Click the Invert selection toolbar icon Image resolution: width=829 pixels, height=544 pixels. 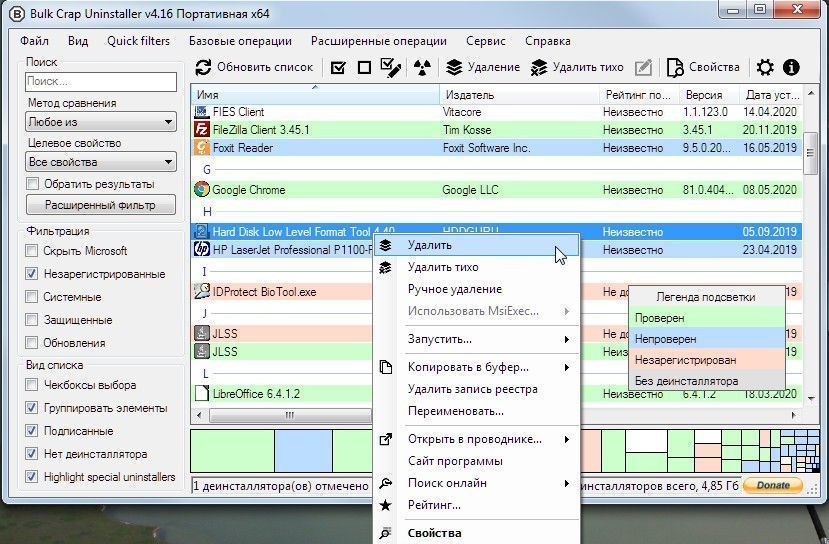pyautogui.click(x=390, y=67)
